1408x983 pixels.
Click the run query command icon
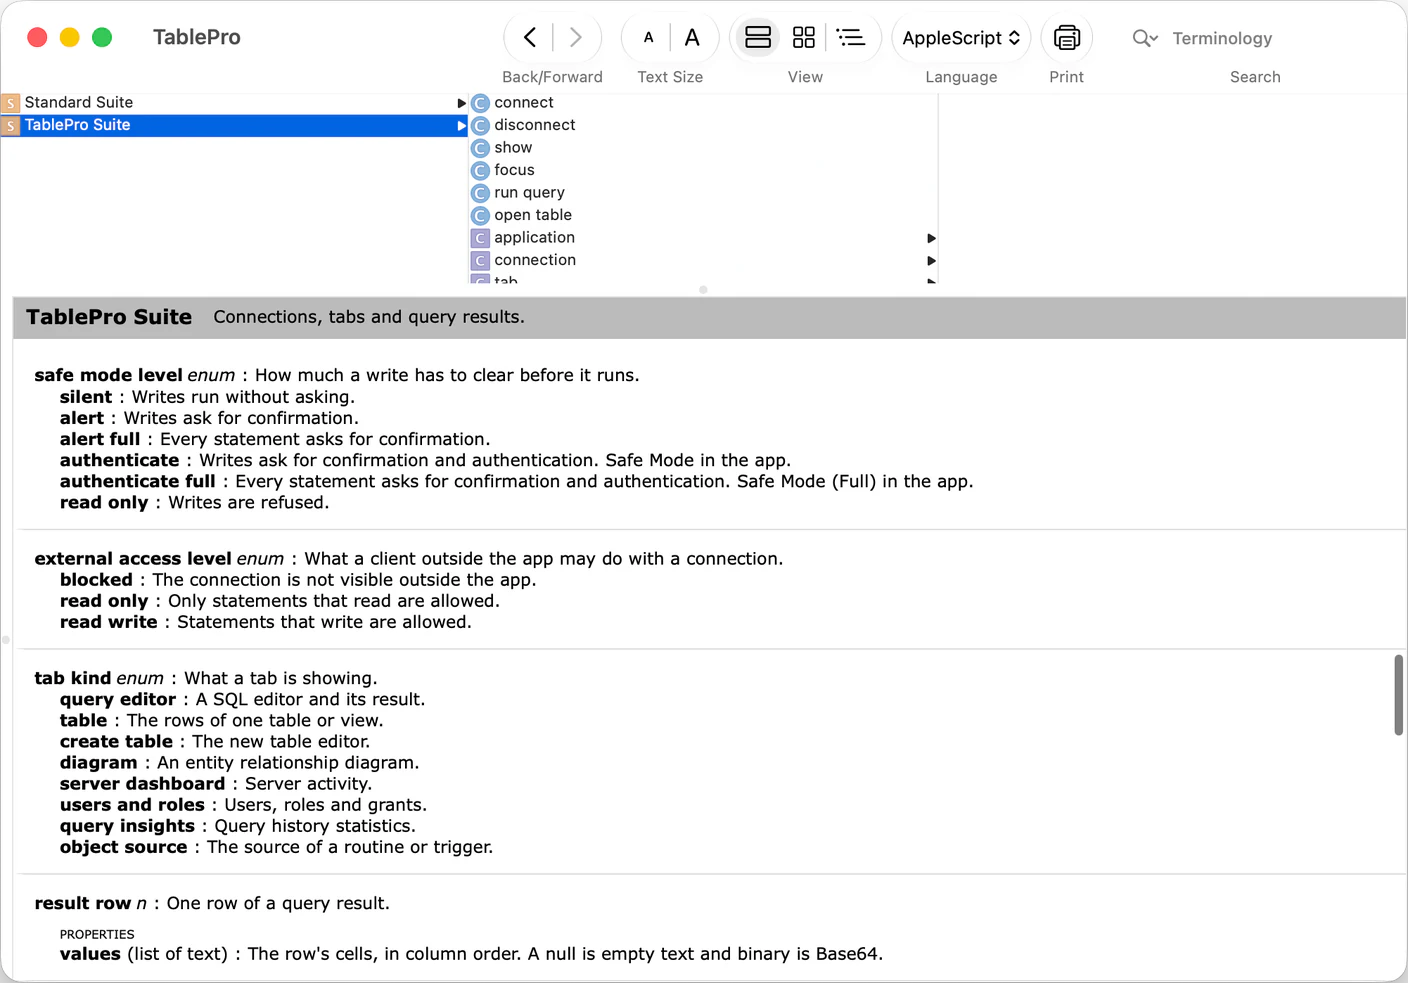pos(480,193)
